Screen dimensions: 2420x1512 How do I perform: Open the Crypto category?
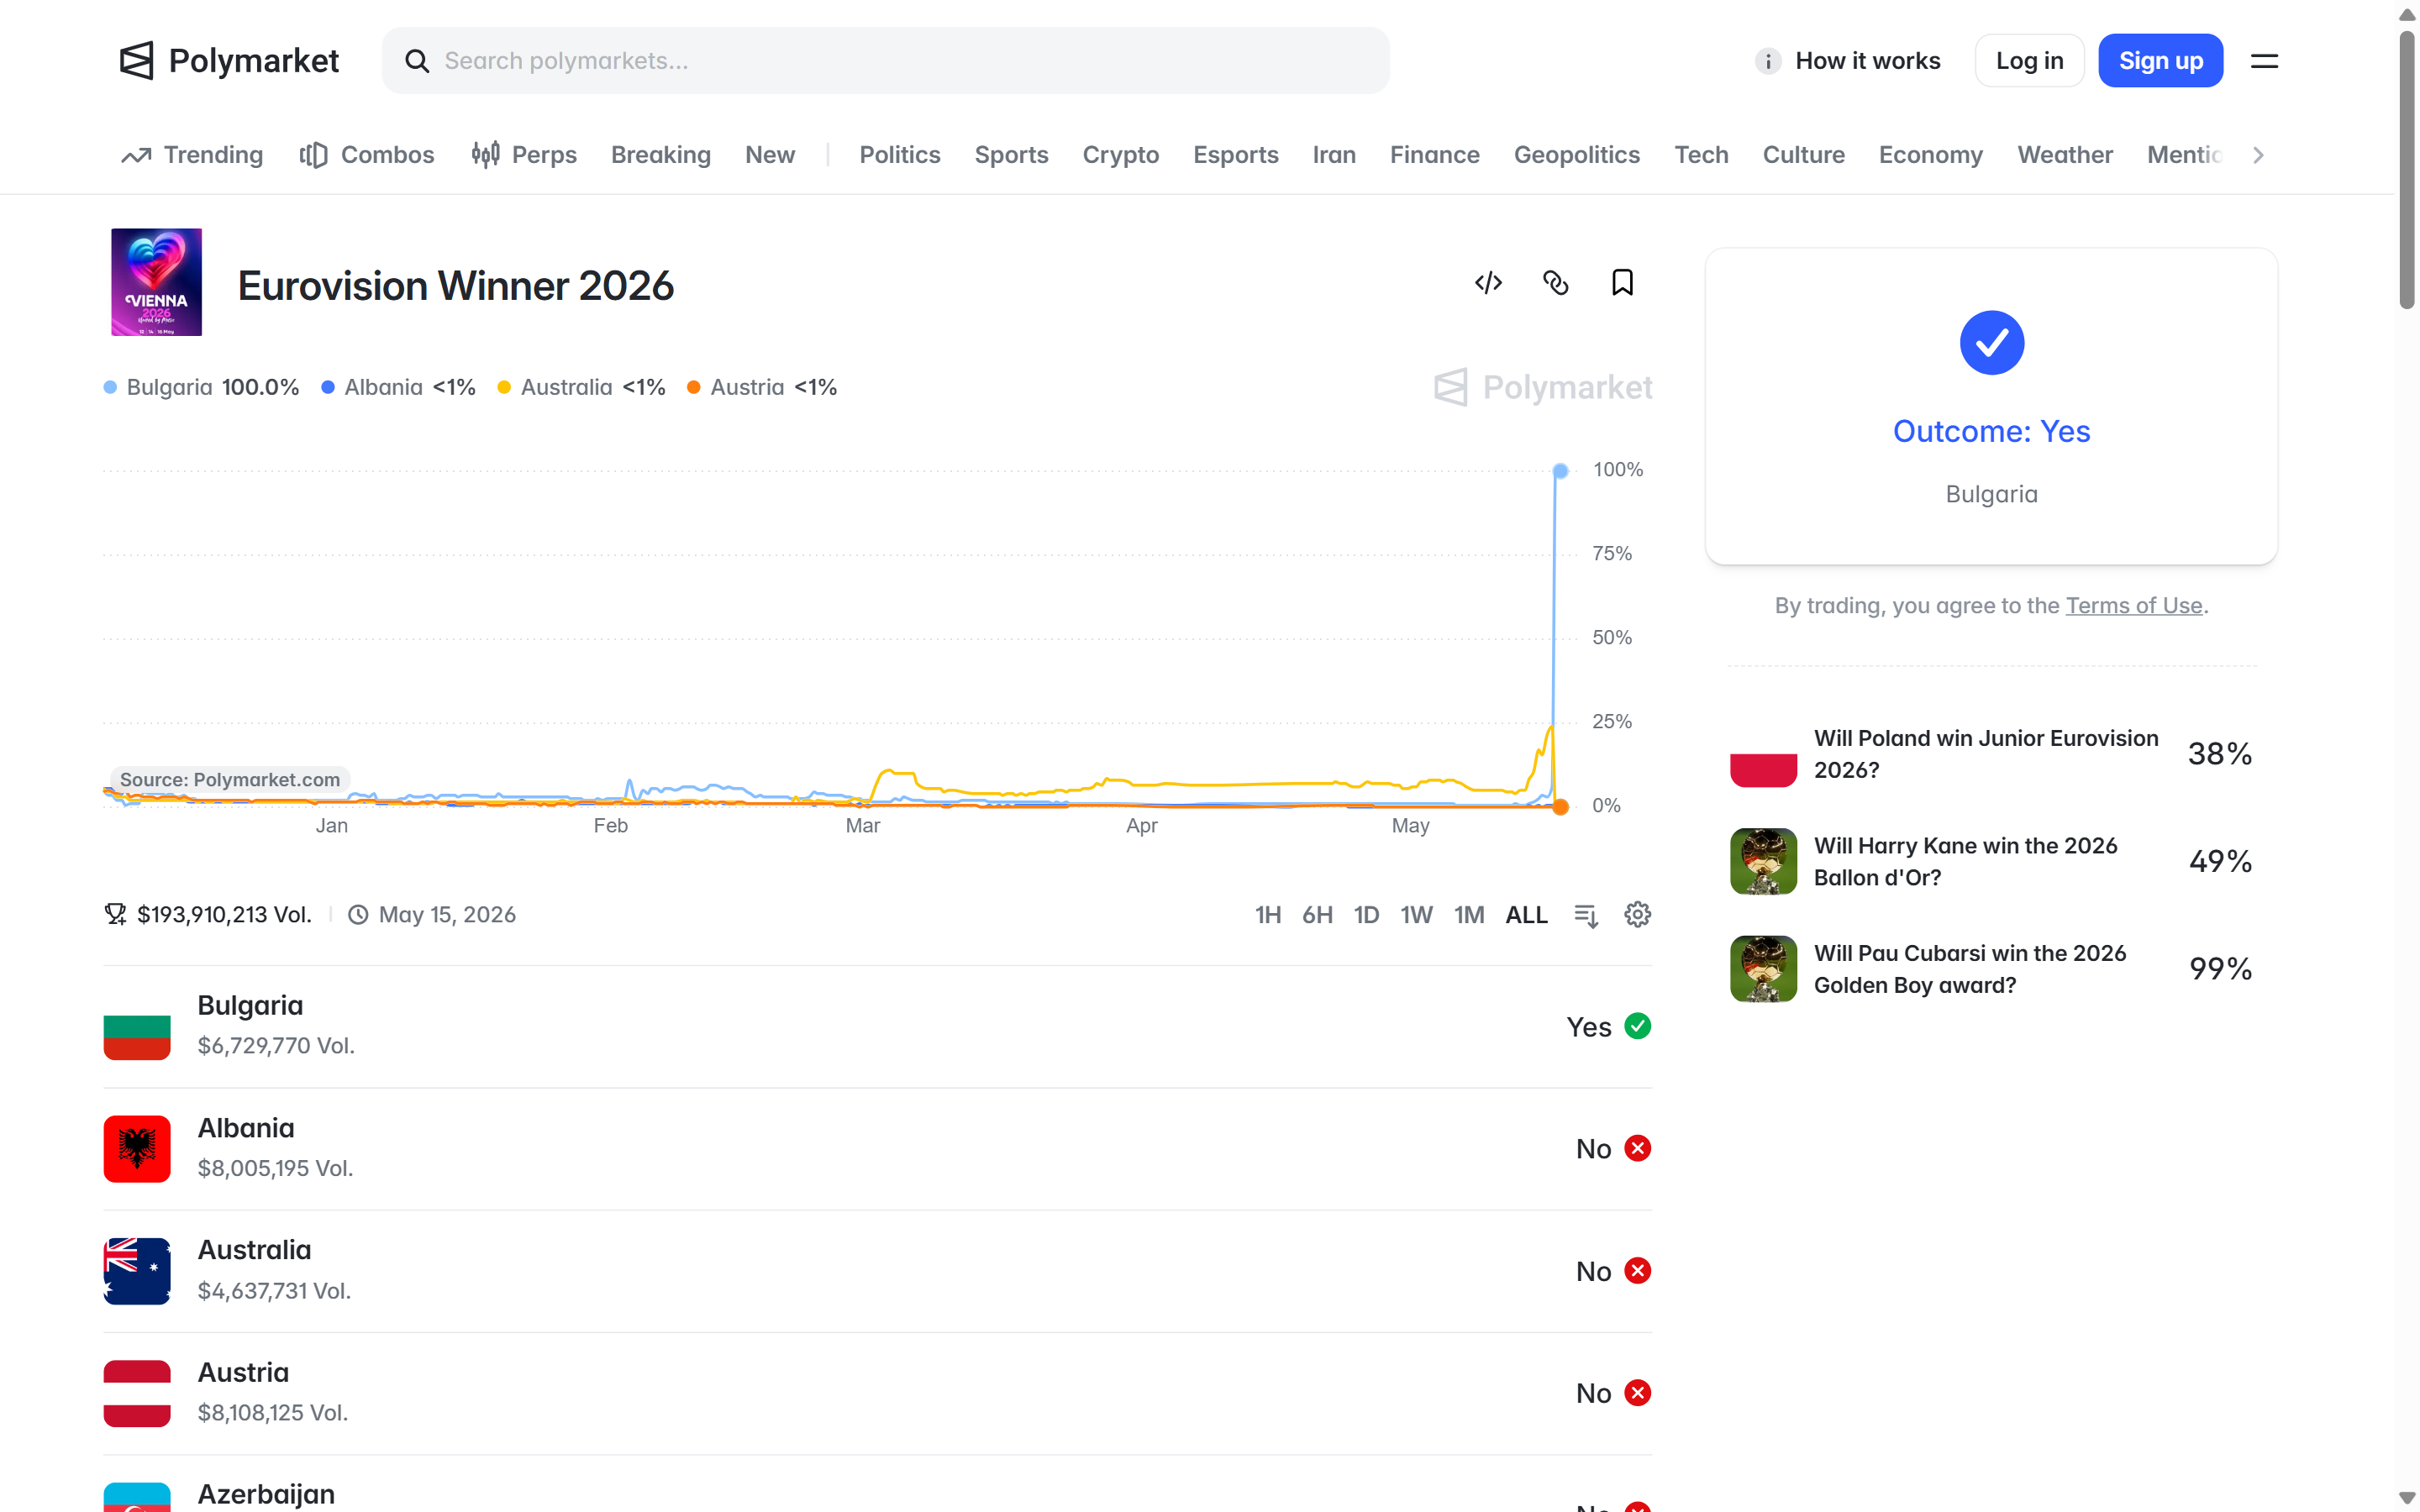(1120, 155)
